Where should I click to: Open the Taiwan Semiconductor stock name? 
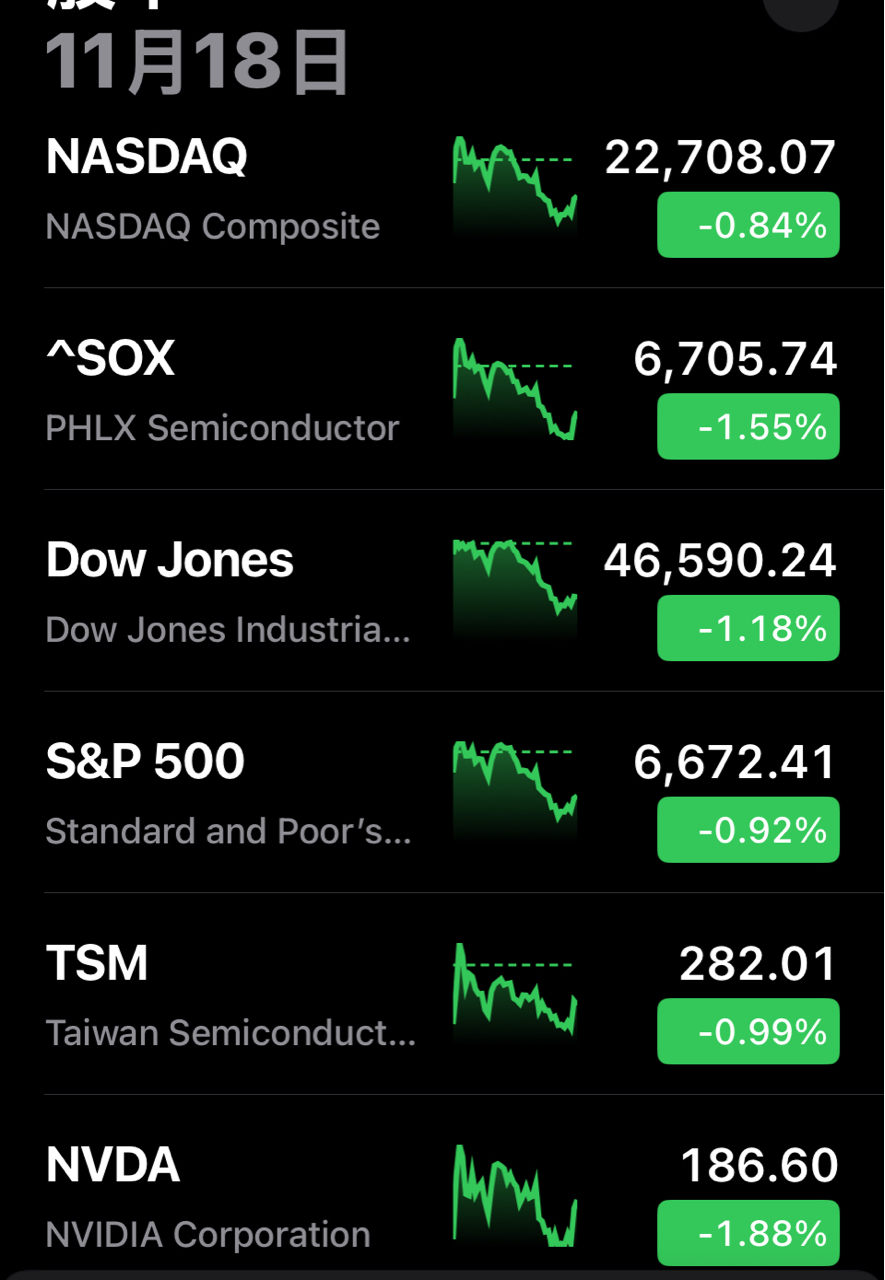[x=230, y=1033]
